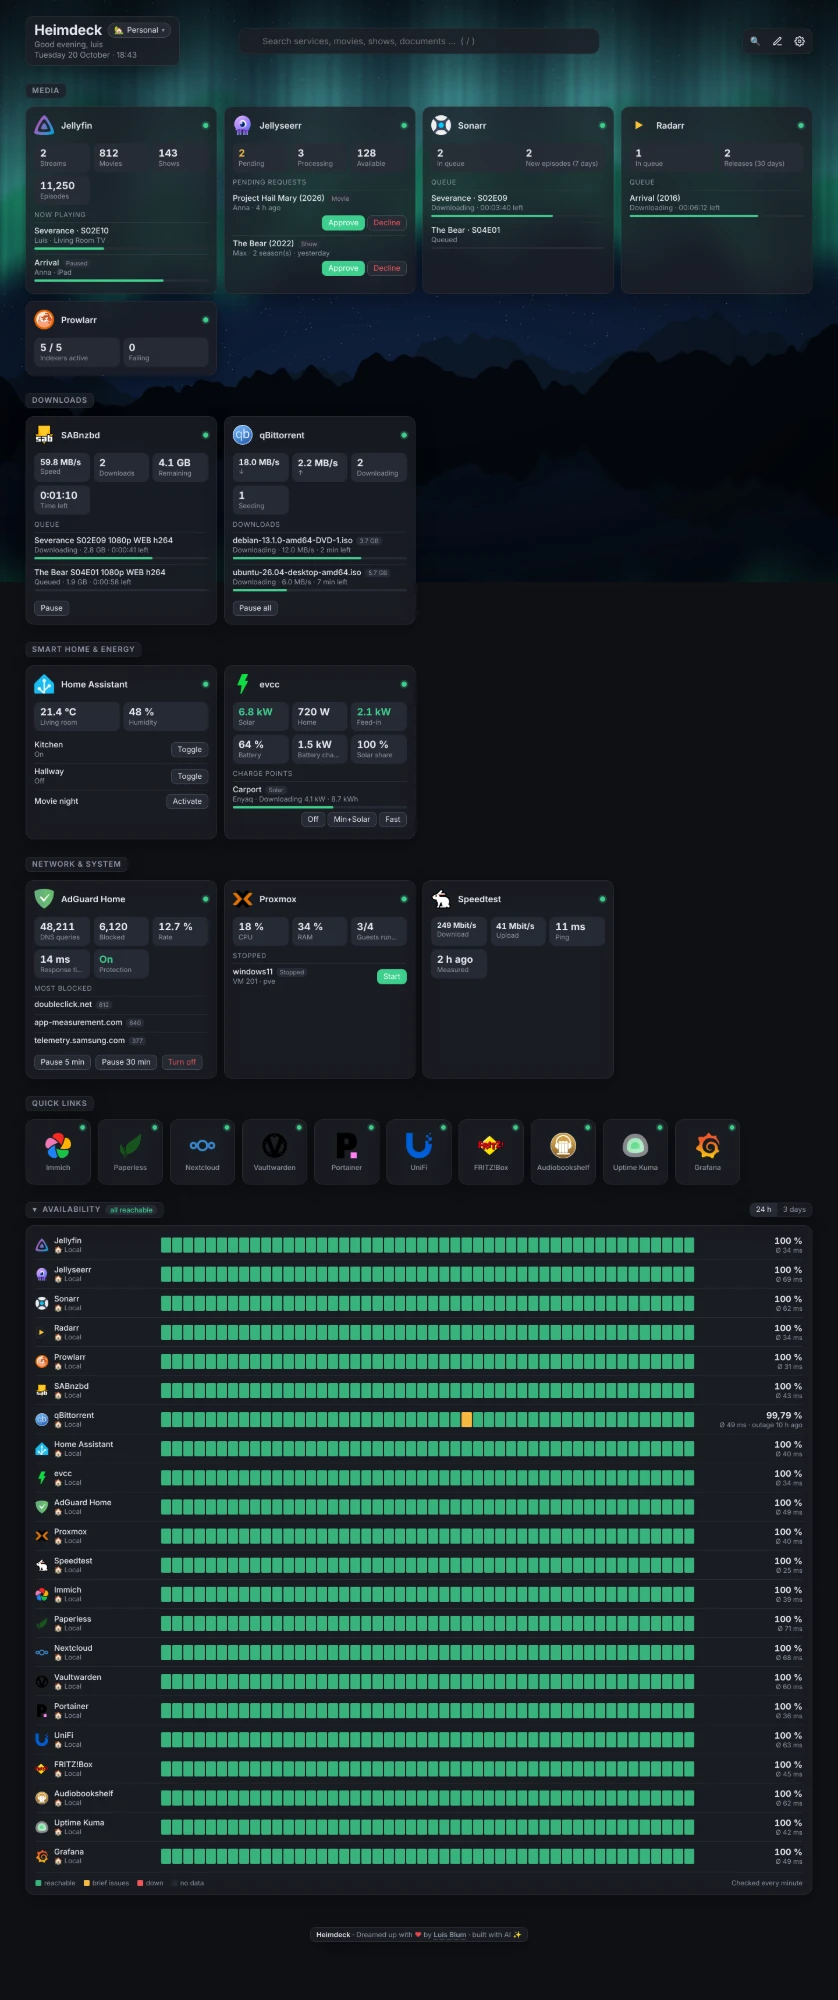The image size is (838, 2000).
Task: Click the evcc lightning bolt logo
Action: point(242,684)
